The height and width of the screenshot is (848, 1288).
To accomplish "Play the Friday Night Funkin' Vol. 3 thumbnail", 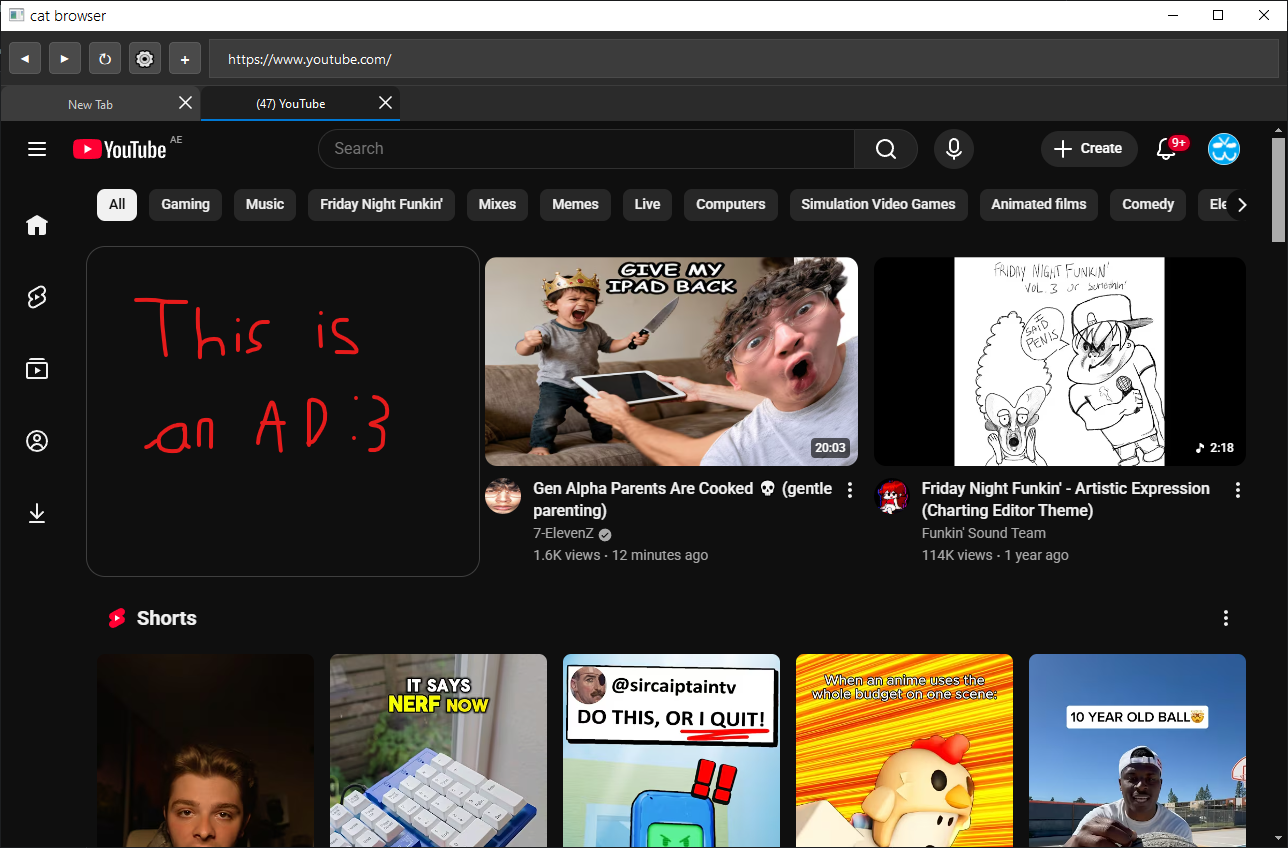I will click(x=1060, y=361).
